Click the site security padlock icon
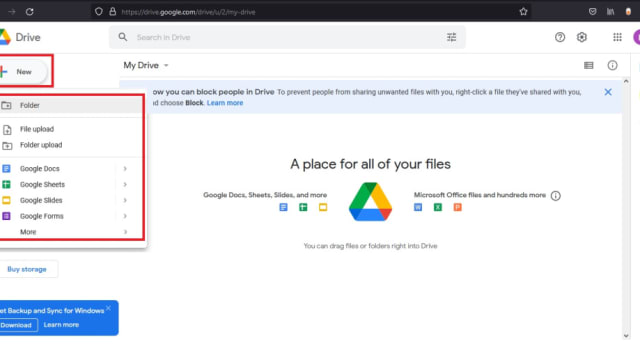The height and width of the screenshot is (360, 640). [113, 11]
